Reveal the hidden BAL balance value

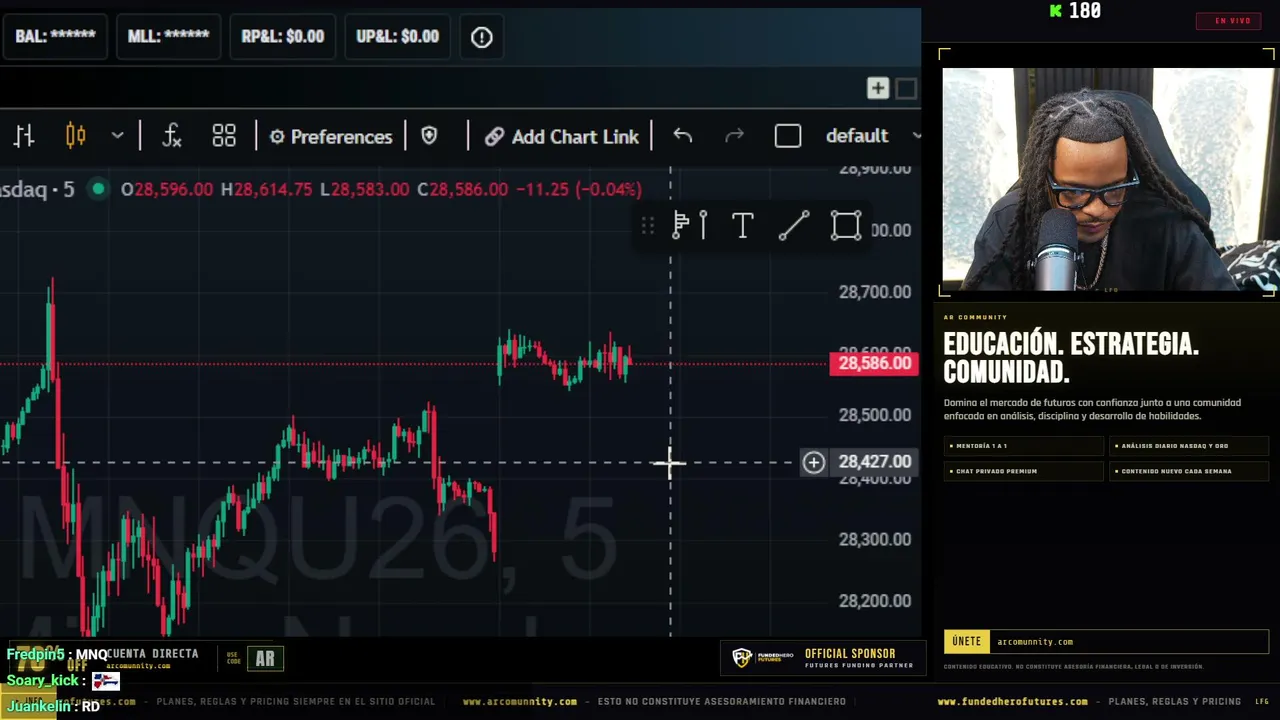56,37
